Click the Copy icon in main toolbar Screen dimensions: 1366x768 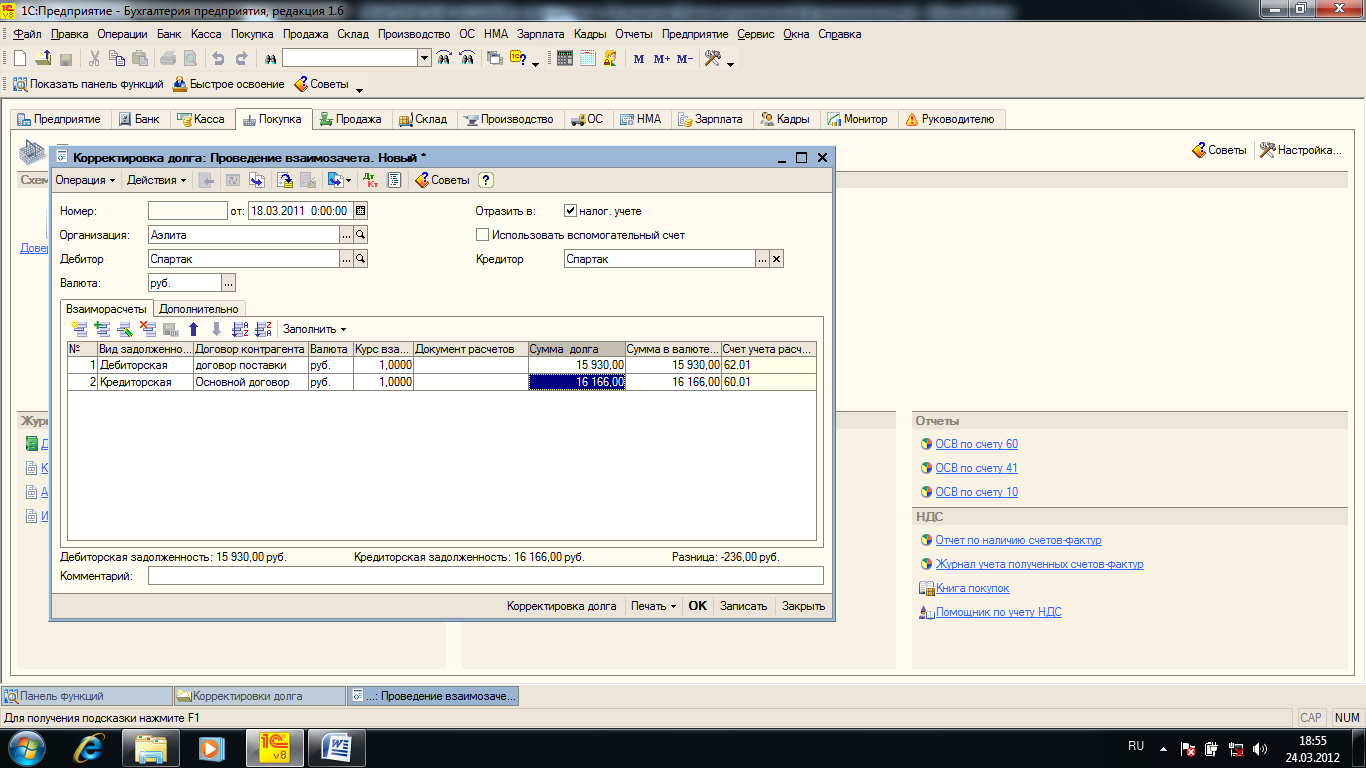pos(118,59)
